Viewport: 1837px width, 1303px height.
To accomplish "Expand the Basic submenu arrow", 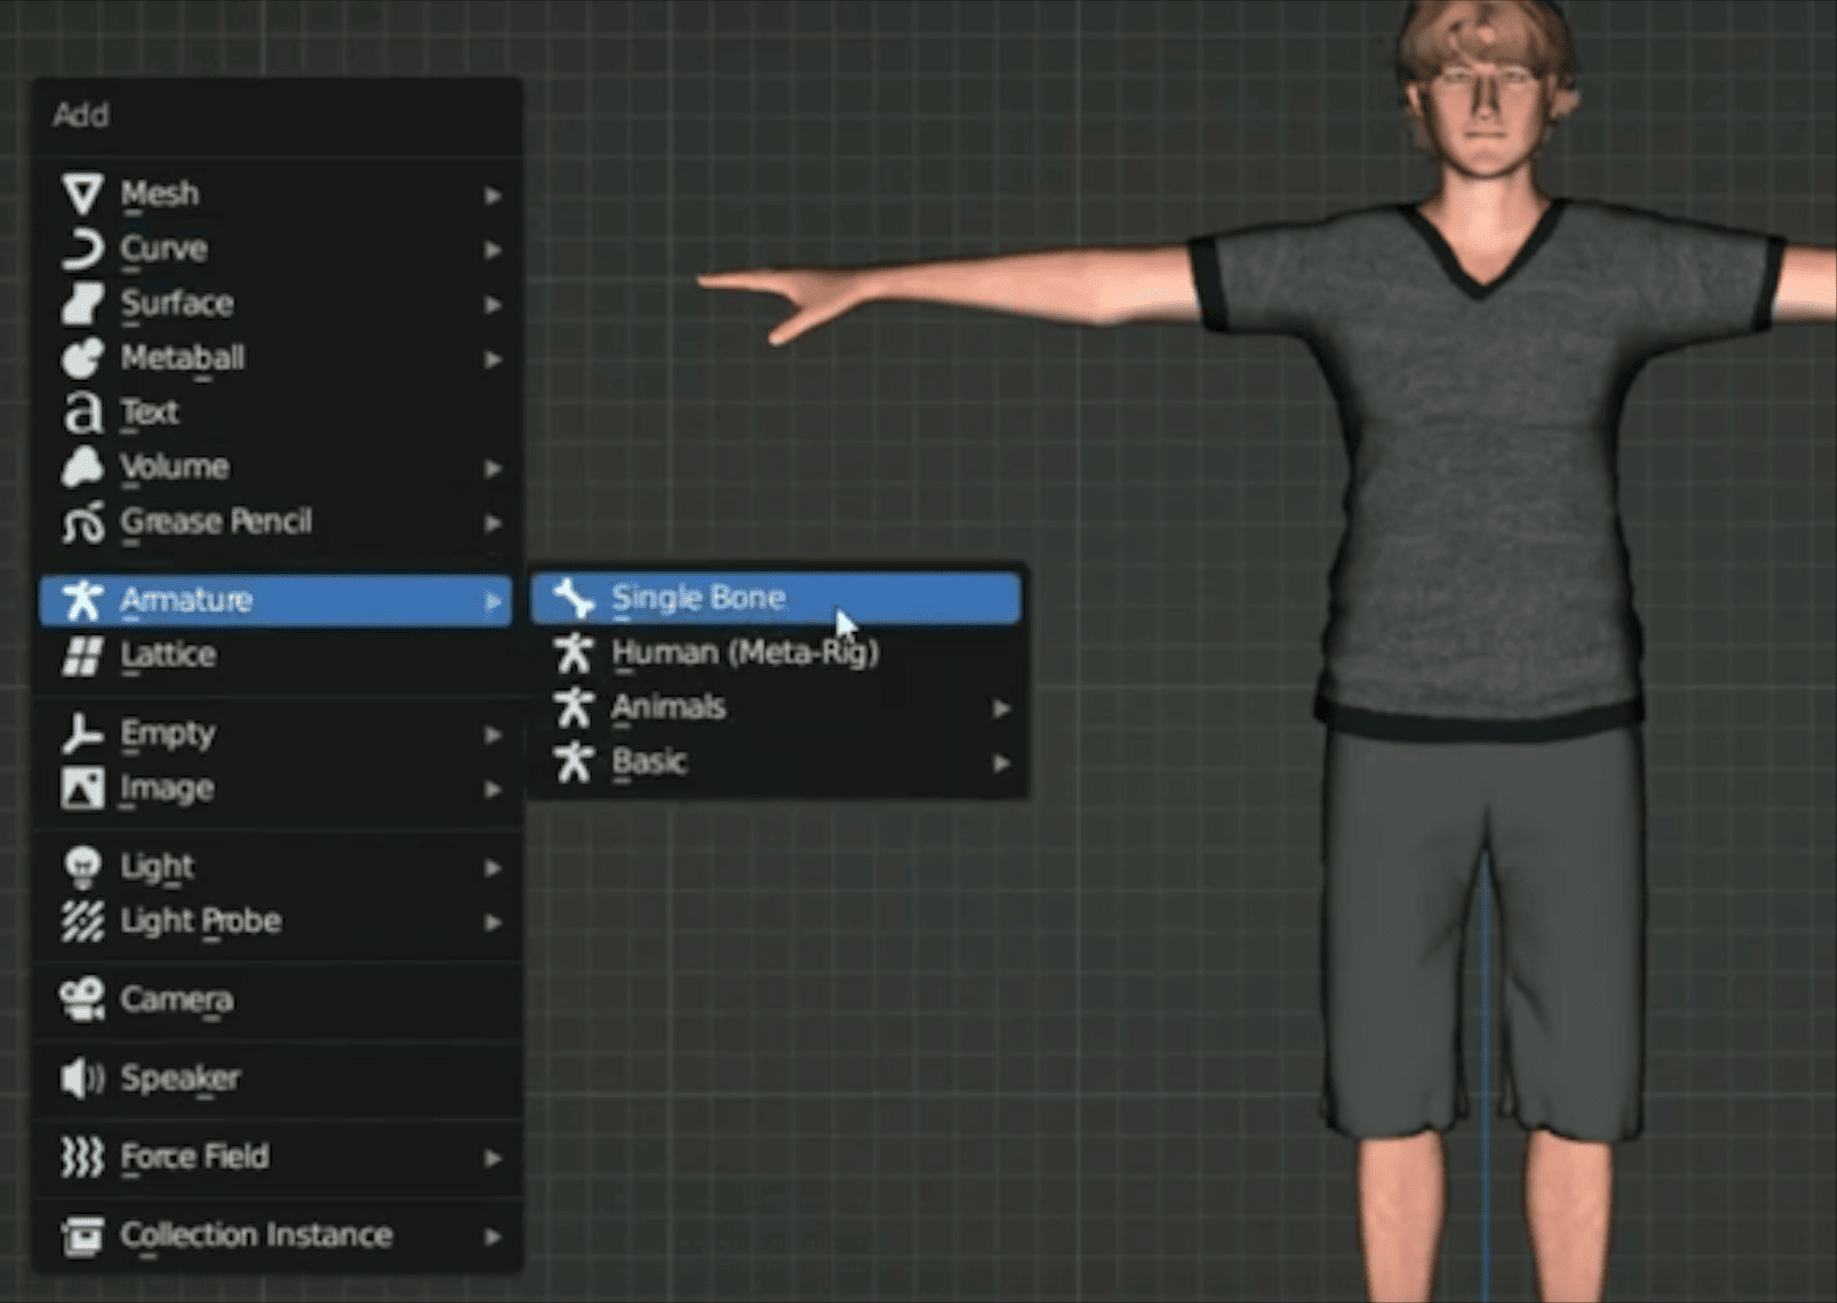I will pyautogui.click(x=1001, y=763).
